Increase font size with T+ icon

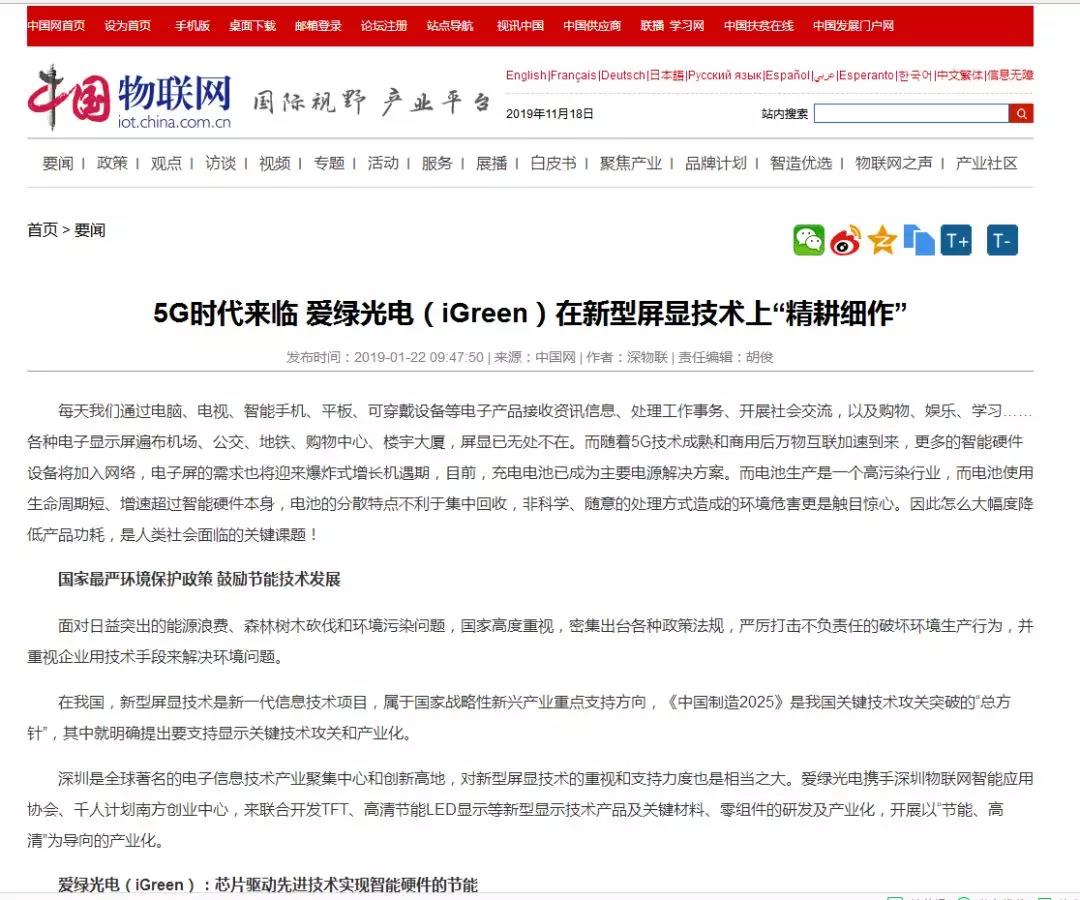click(x=957, y=240)
